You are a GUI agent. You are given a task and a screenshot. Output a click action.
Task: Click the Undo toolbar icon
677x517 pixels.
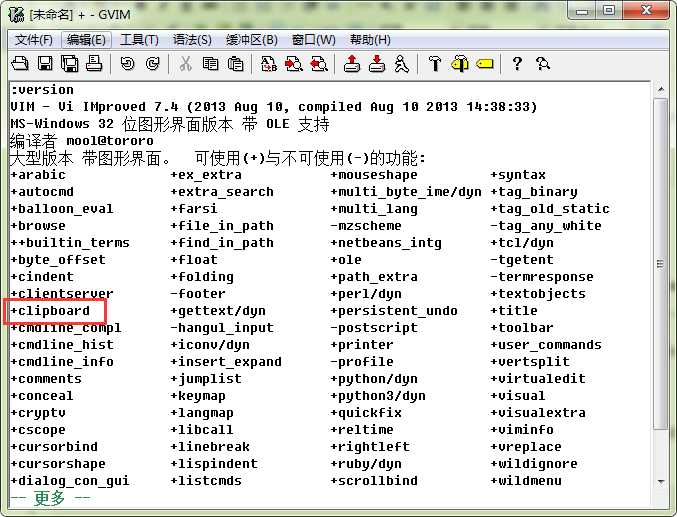127,64
